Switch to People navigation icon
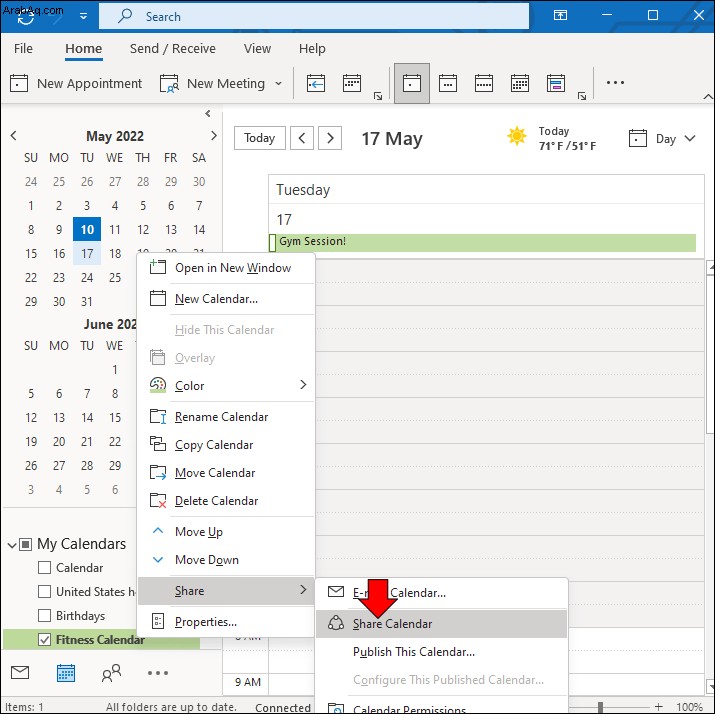Screen dimensions: 715x714 (111, 673)
